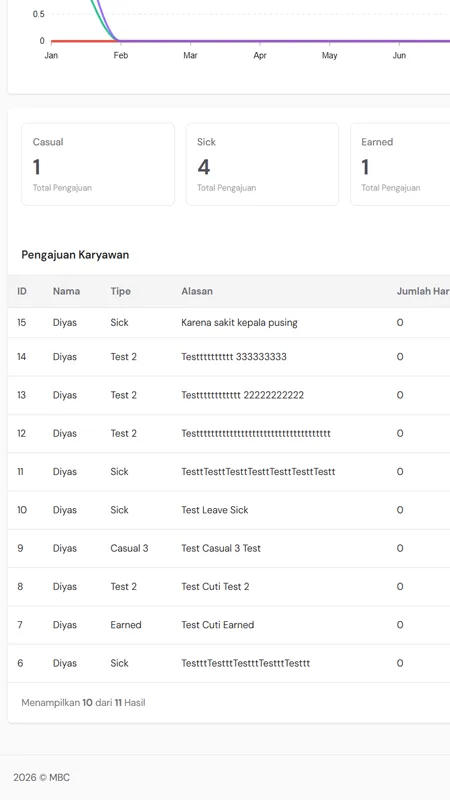Click 'Test Casual 3 Test' reason cell
This screenshot has width=450, height=800.
(221, 548)
